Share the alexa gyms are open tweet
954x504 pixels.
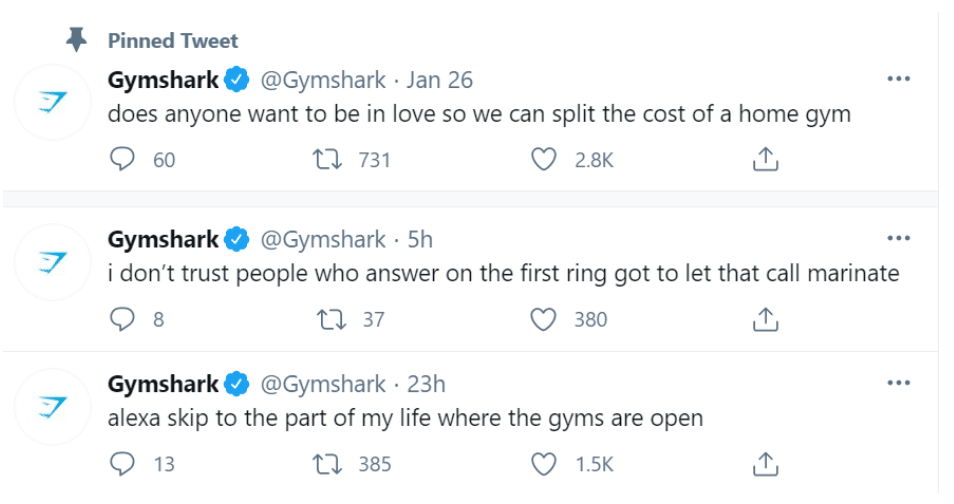point(765,464)
